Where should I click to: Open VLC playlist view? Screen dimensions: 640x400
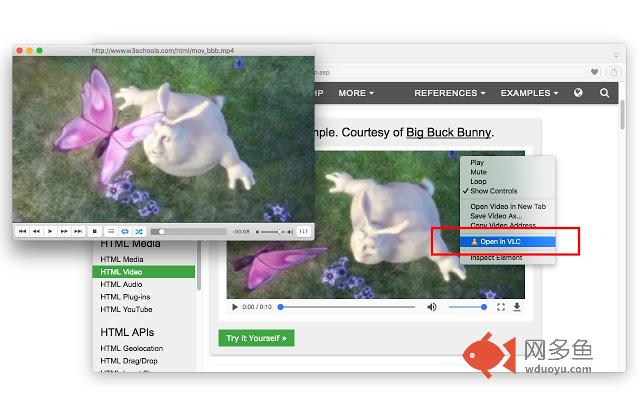(x=111, y=231)
